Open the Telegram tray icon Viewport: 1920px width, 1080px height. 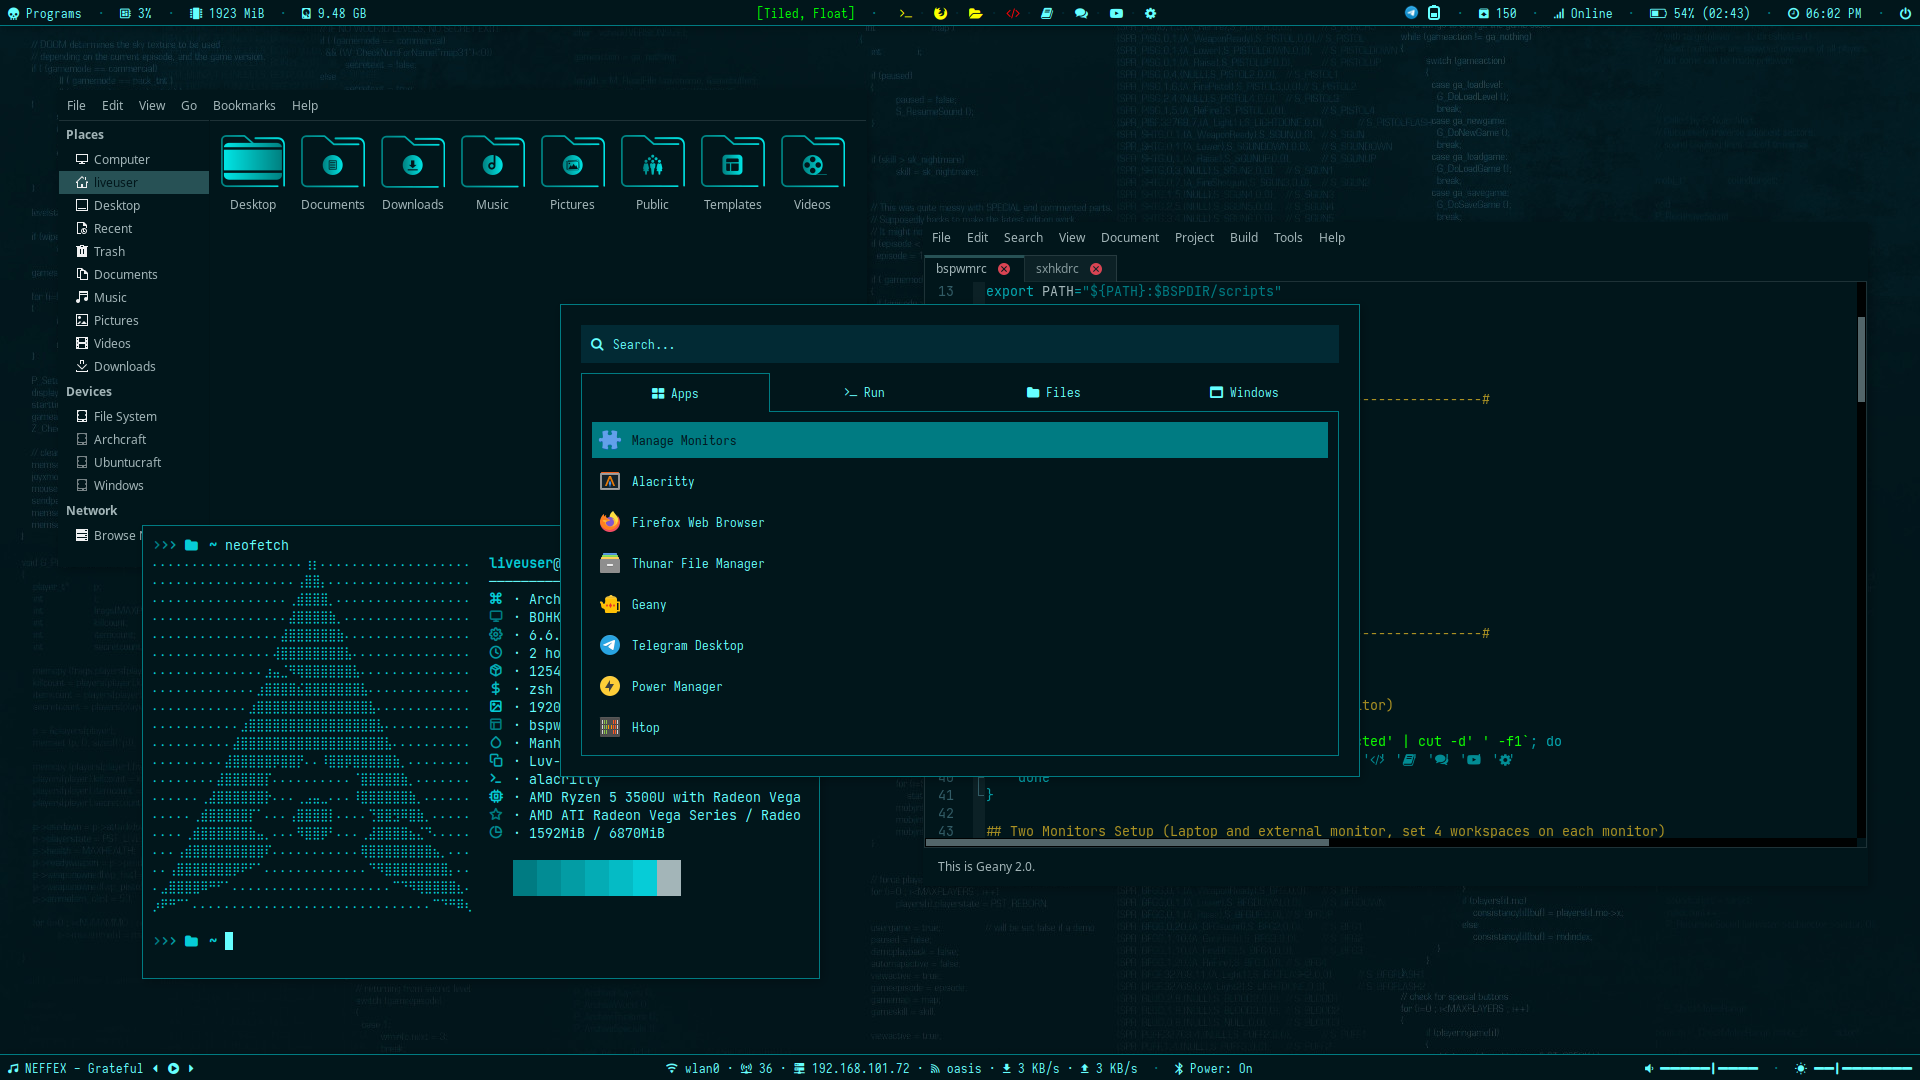[1411, 13]
